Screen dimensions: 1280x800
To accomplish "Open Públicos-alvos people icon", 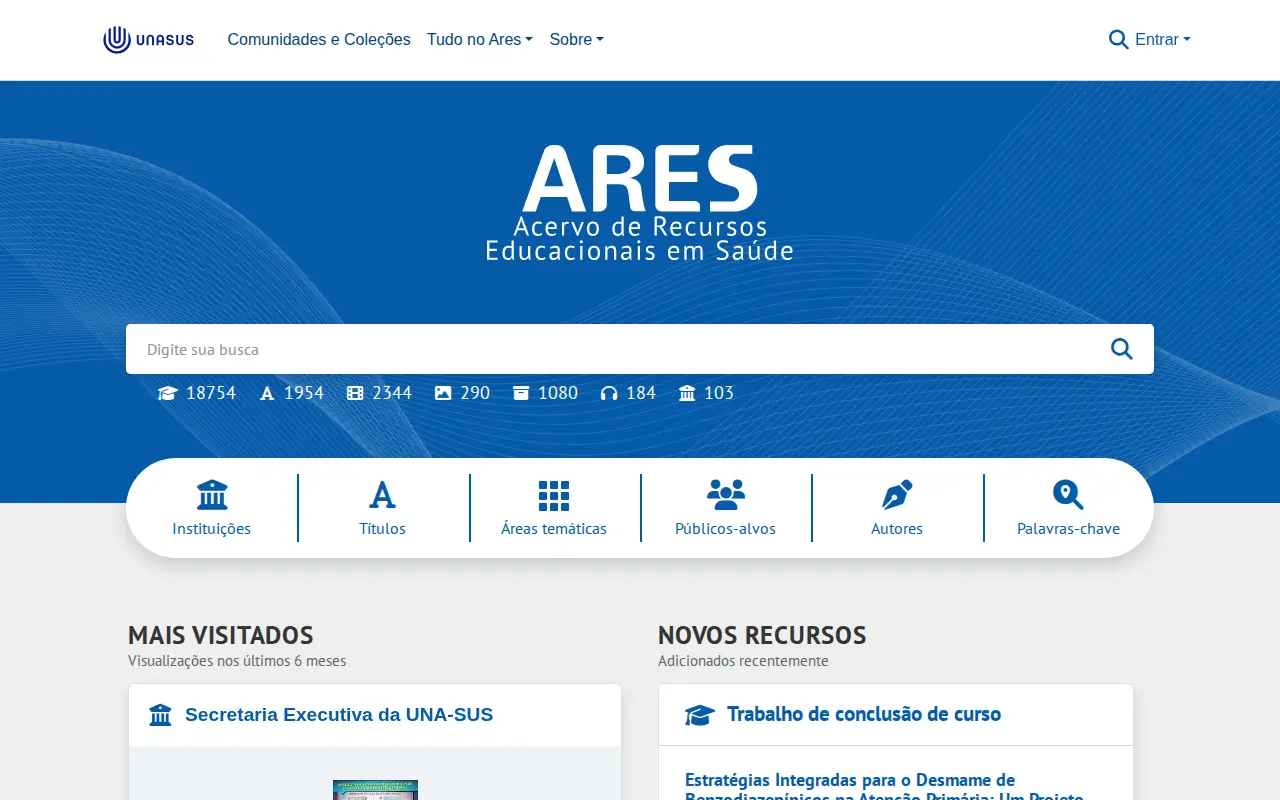I will point(726,495).
